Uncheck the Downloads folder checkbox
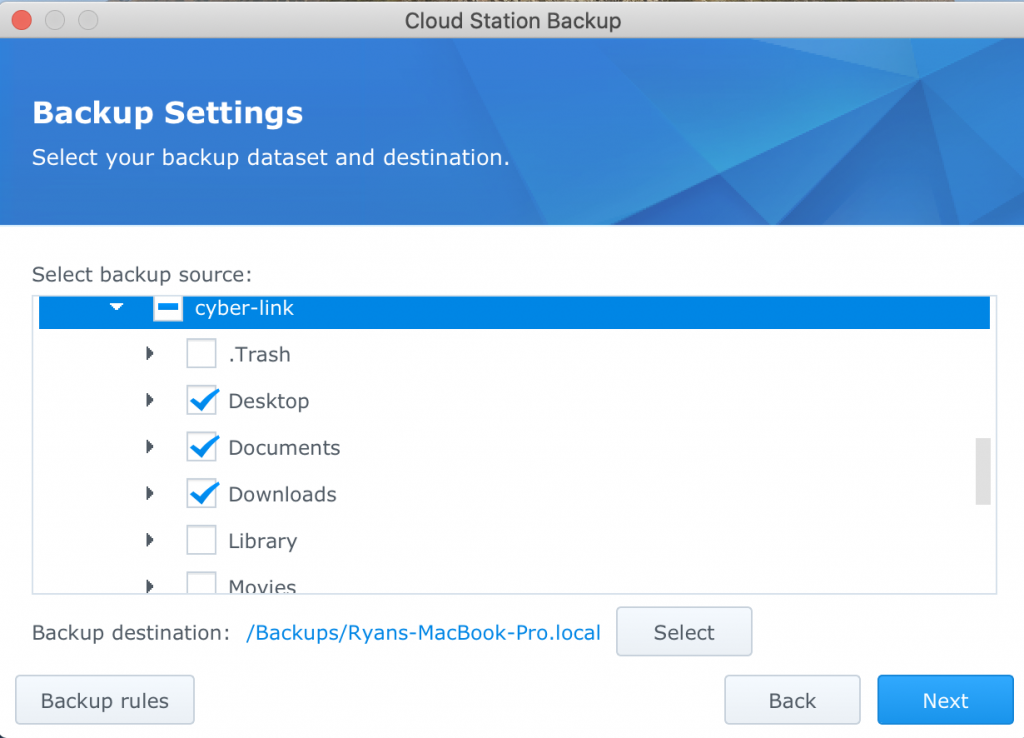This screenshot has height=738, width=1024. tap(201, 494)
